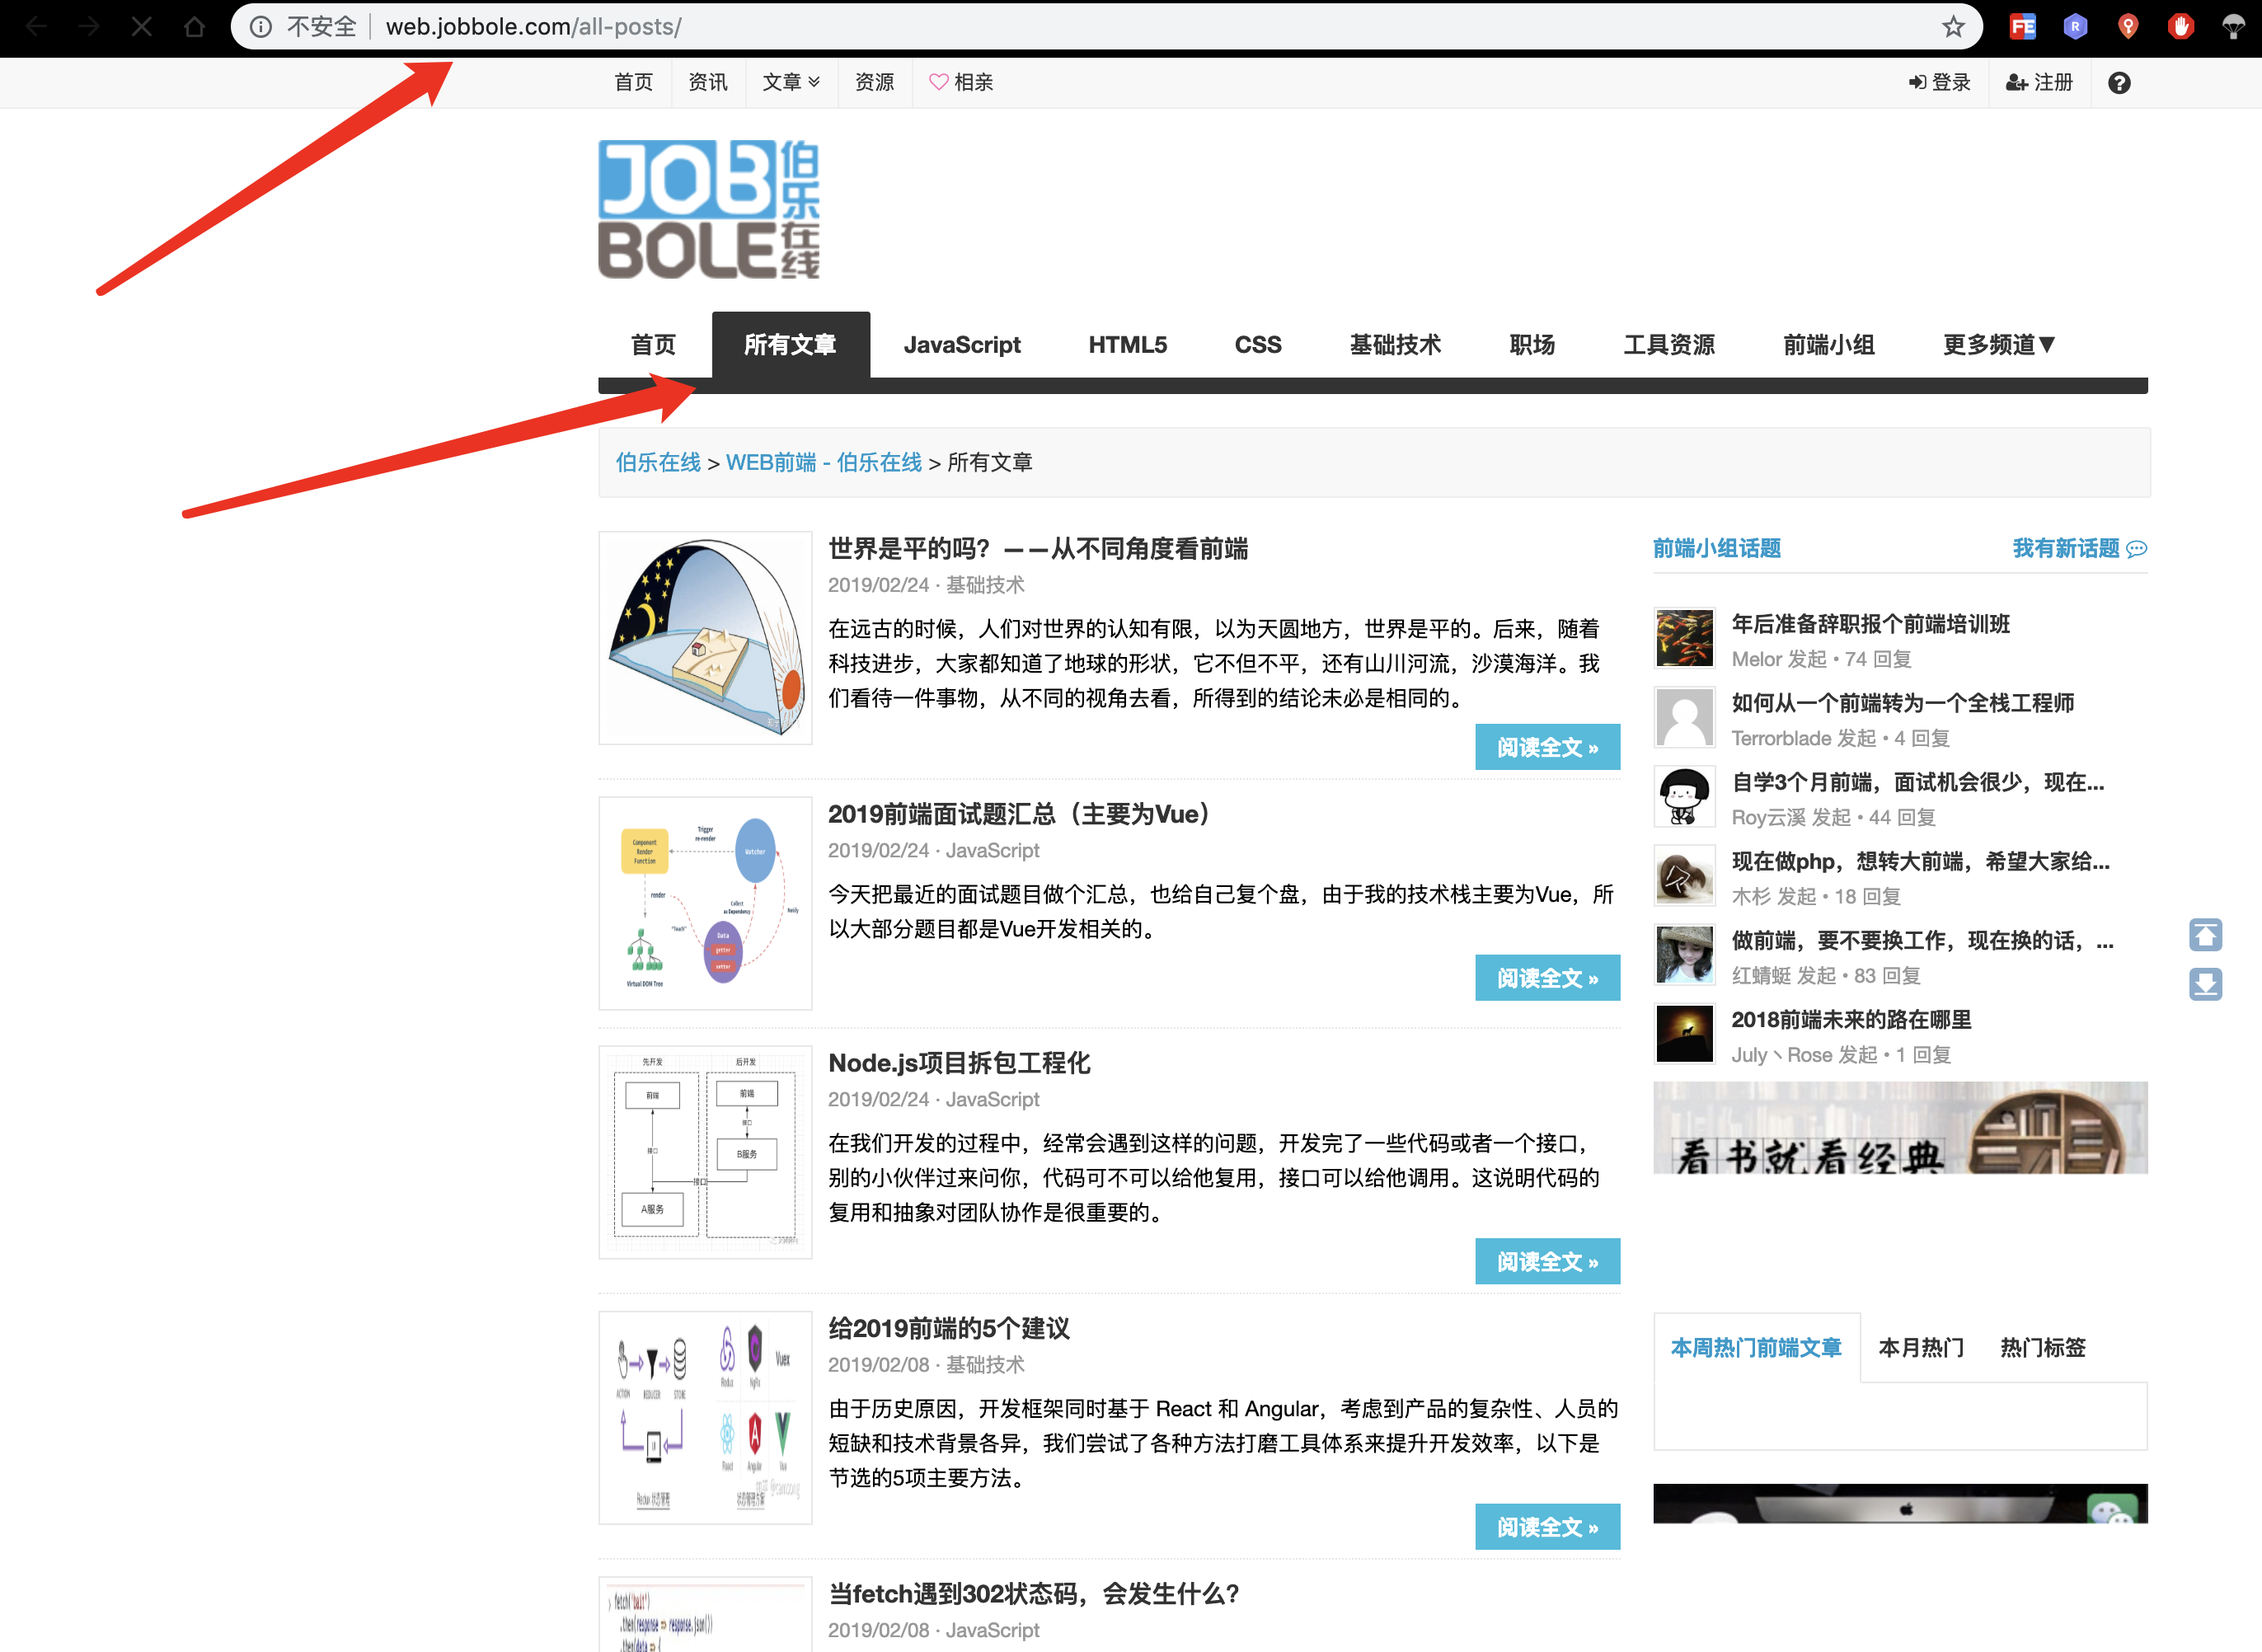Click the browser stop-loading X button

click(141, 27)
